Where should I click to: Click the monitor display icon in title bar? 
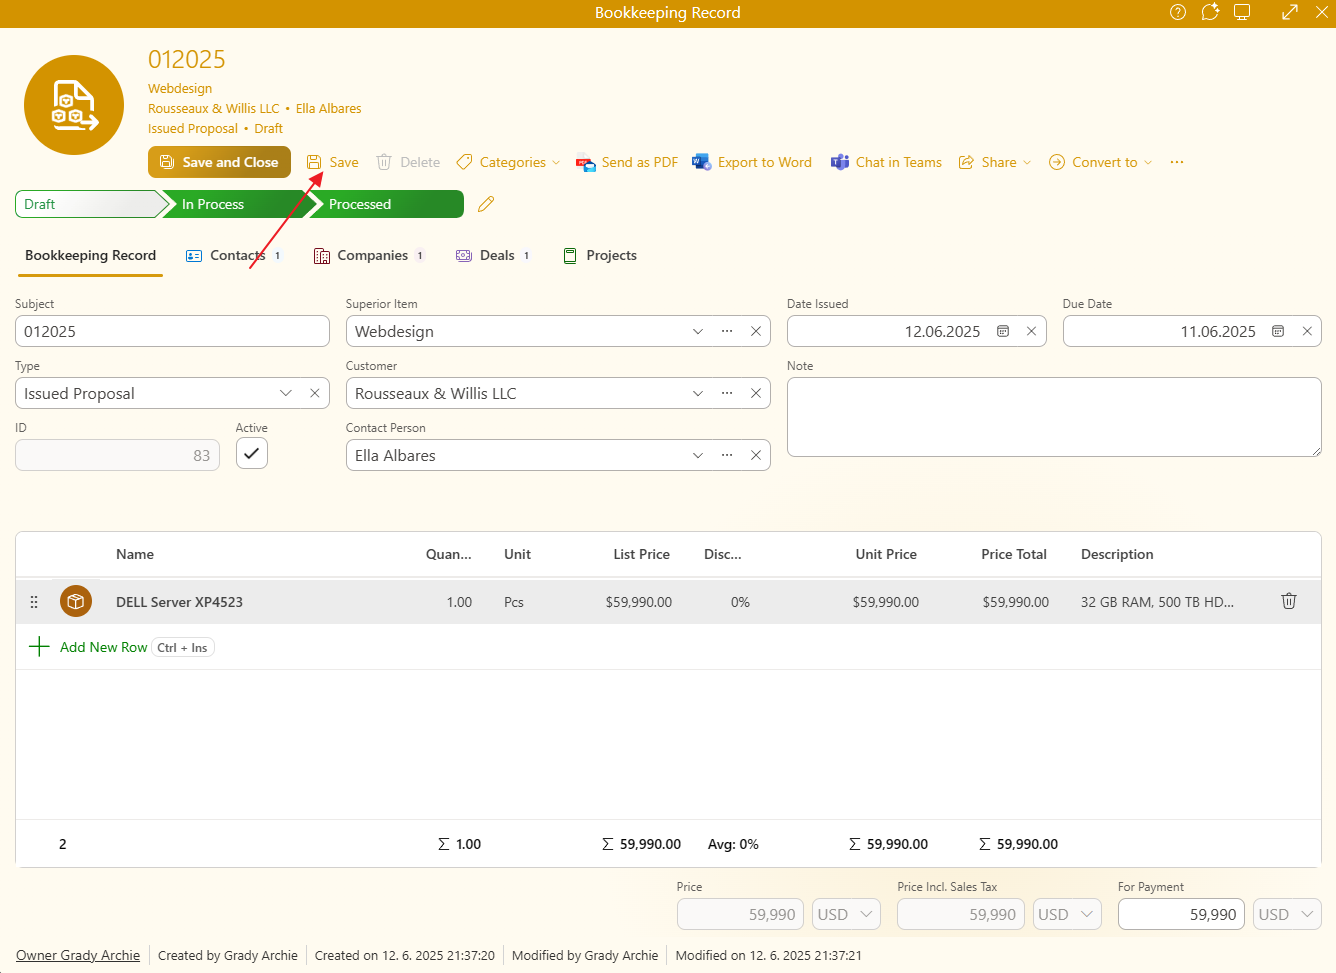click(1242, 12)
